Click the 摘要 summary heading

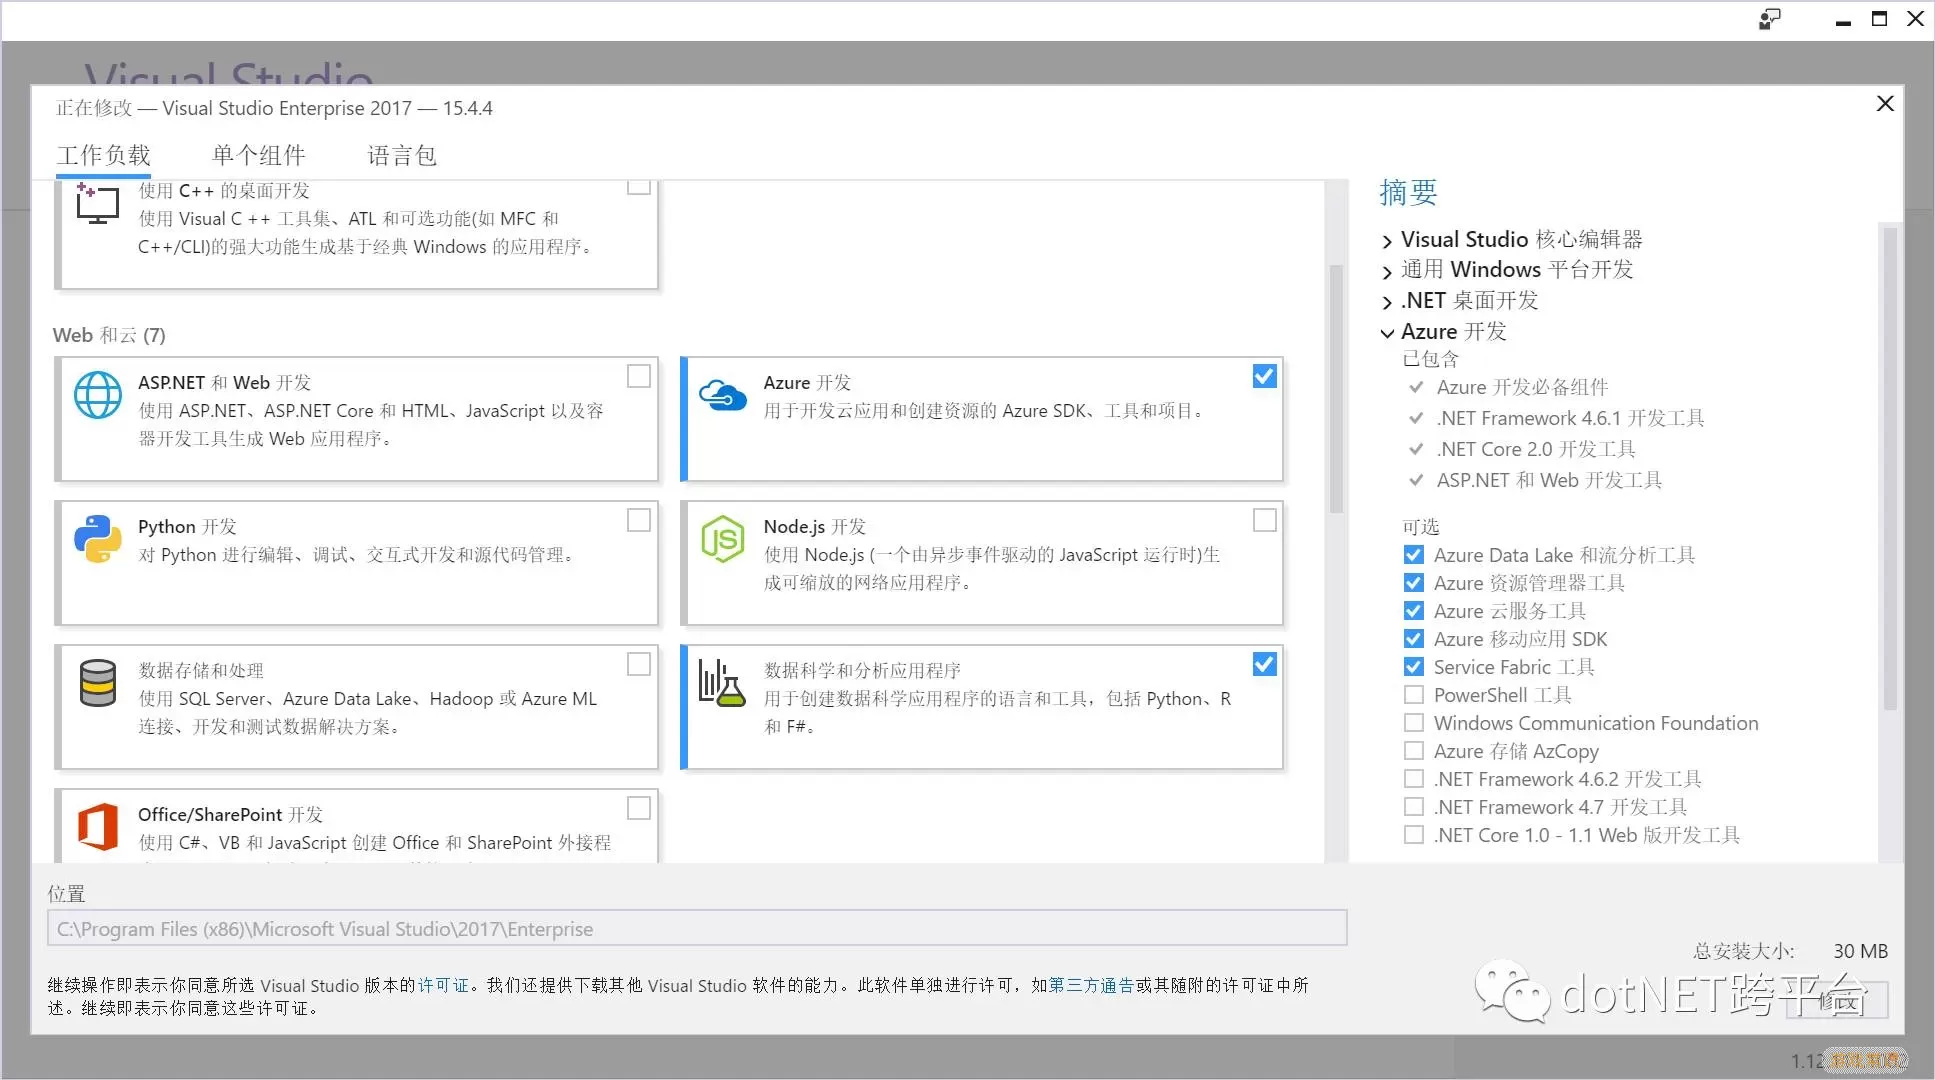pos(1408,192)
